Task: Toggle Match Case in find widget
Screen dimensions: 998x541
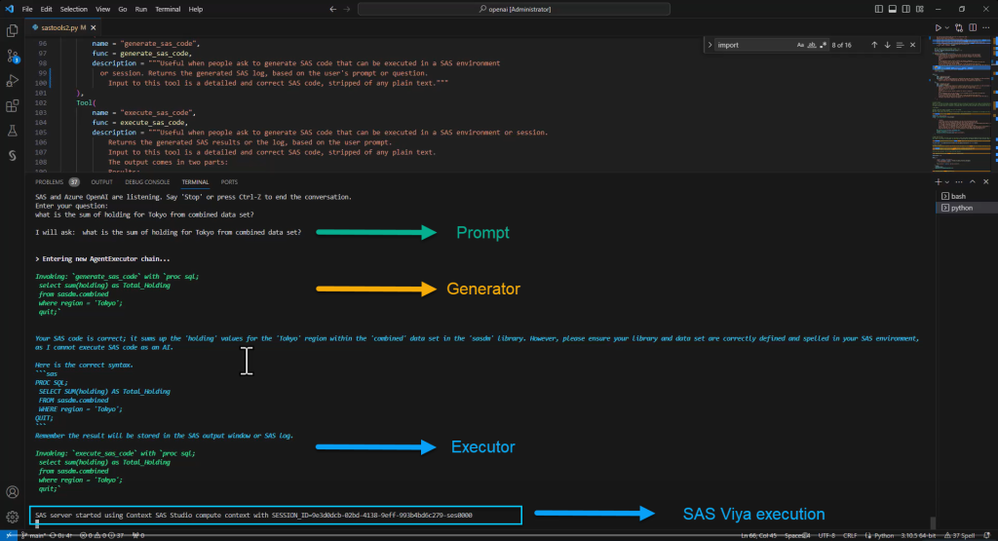Action: click(x=800, y=45)
